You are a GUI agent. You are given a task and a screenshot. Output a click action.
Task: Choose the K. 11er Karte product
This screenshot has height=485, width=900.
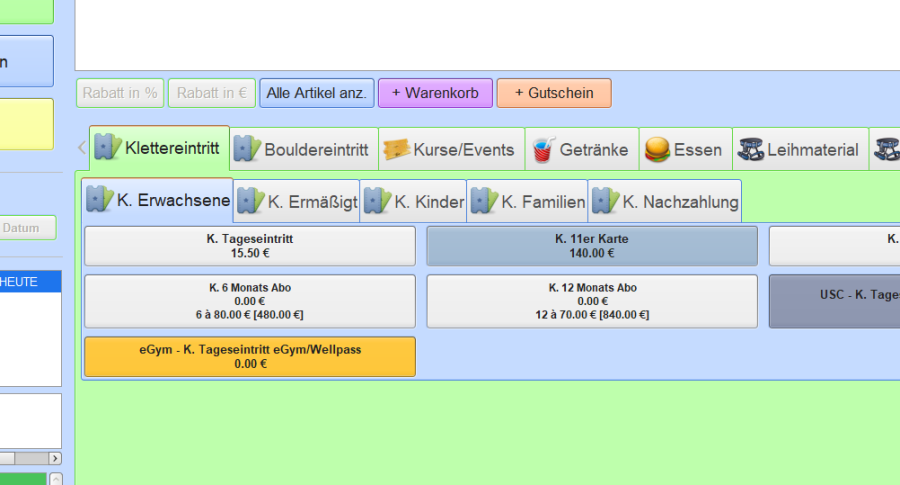592,246
